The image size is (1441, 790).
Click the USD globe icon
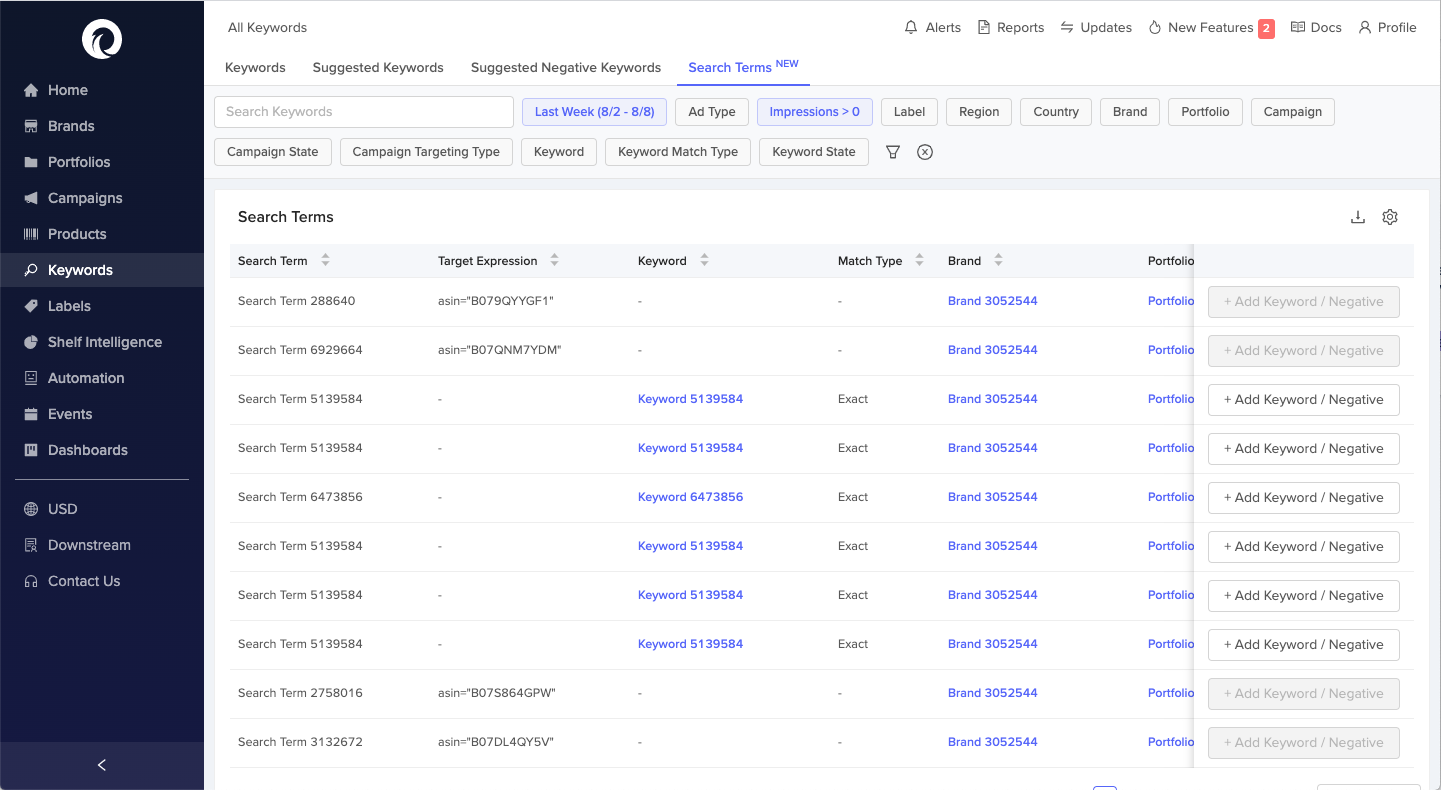coord(31,509)
